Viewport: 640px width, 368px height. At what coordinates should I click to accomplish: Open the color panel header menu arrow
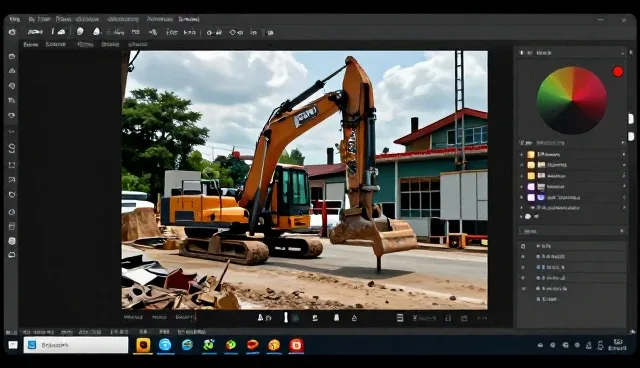(x=622, y=53)
